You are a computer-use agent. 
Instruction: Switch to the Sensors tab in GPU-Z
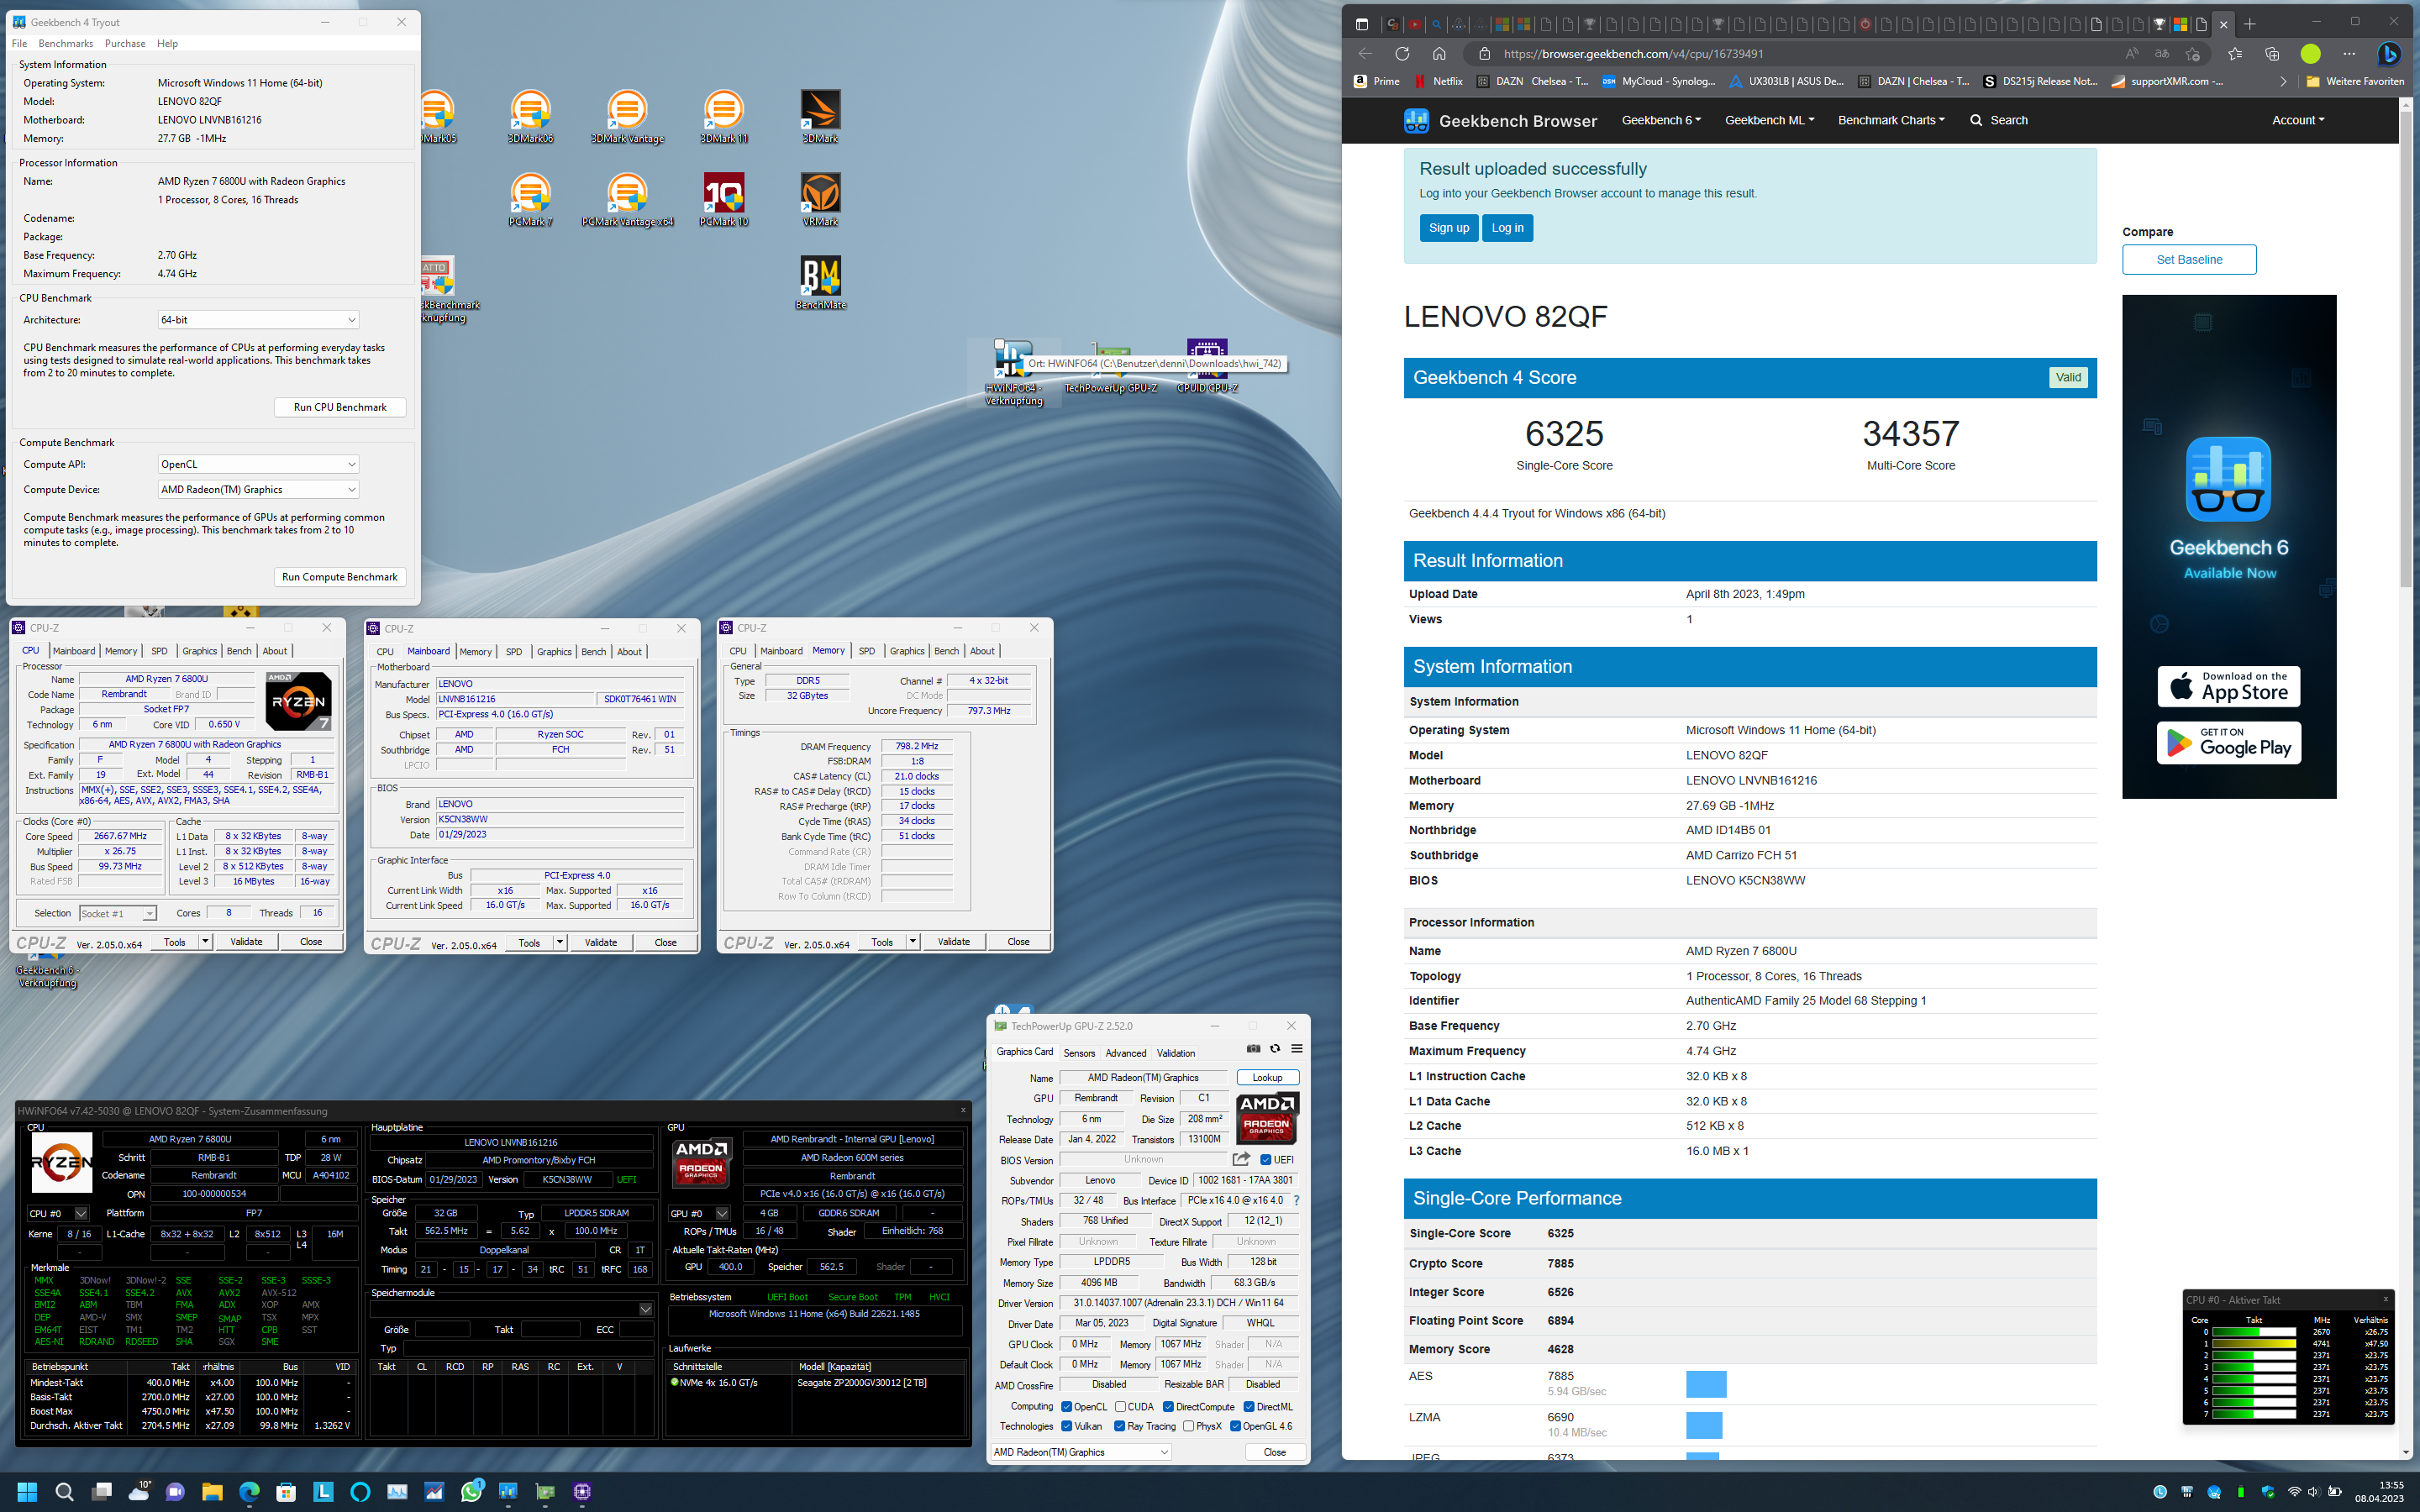(x=1079, y=1053)
